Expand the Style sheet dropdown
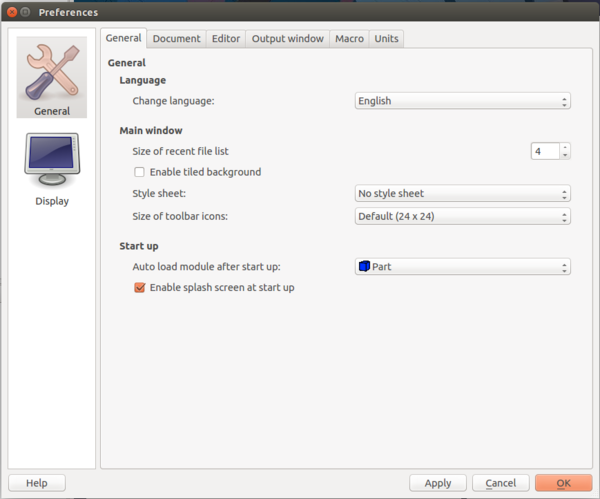This screenshot has height=499, width=600. tap(463, 194)
